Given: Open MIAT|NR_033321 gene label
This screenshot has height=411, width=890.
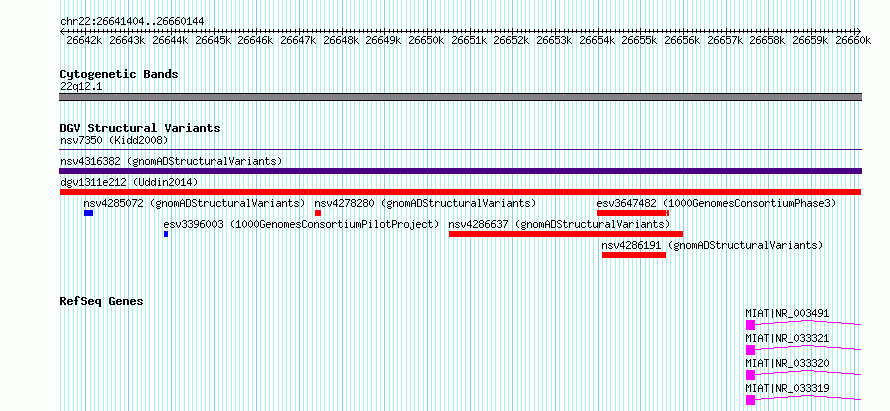Looking at the screenshot, I should 787,338.
